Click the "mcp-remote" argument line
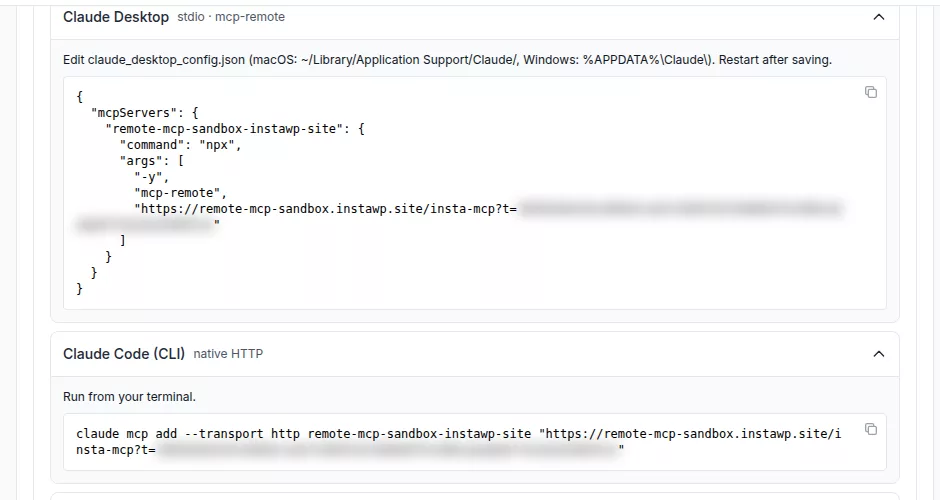Viewport: 940px width, 500px height. tap(181, 192)
